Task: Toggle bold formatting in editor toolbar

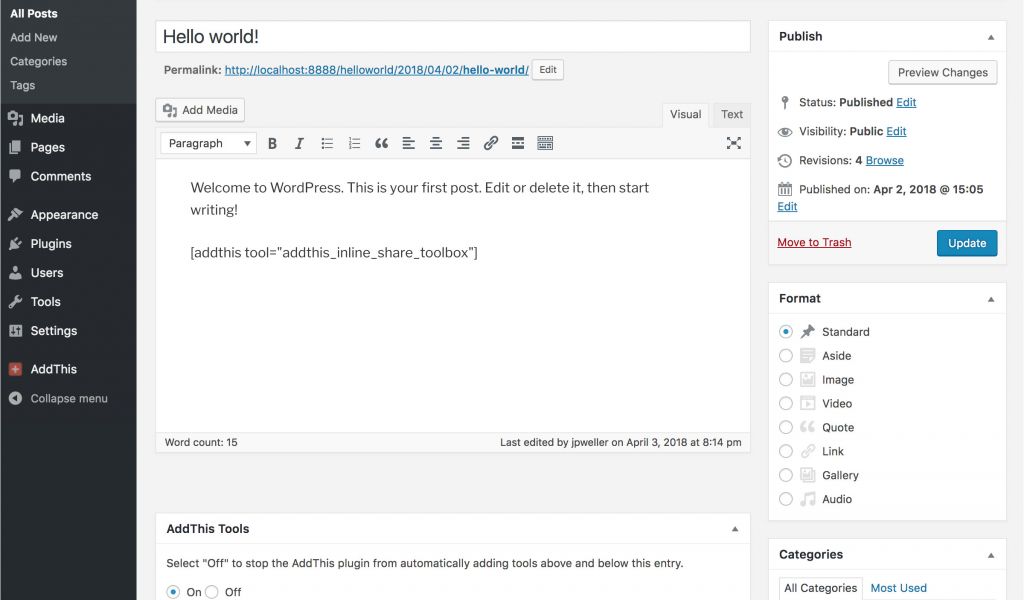Action: point(272,144)
